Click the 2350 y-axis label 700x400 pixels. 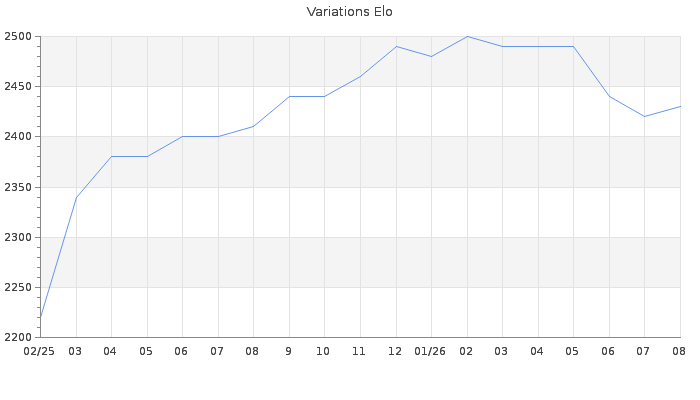tap(18, 188)
